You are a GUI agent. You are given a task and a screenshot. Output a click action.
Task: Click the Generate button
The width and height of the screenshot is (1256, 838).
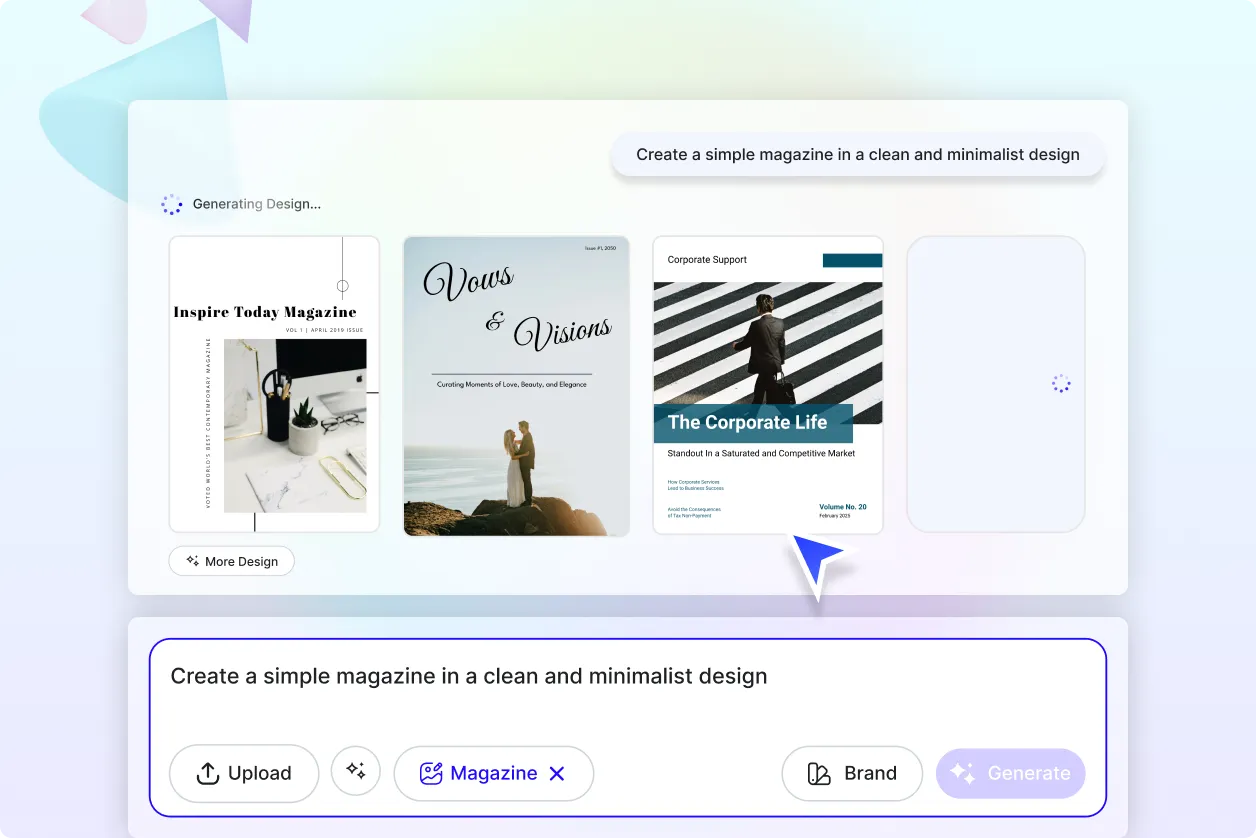tap(1010, 773)
